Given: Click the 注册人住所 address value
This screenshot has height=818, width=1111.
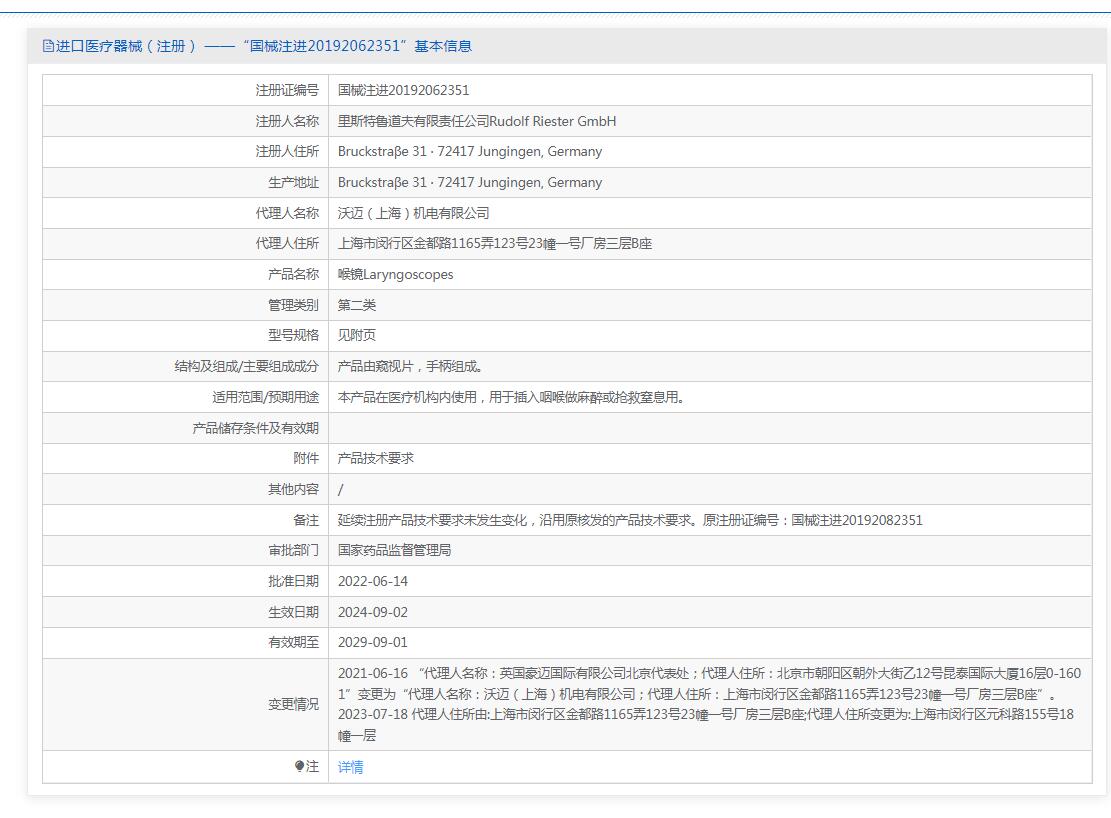Looking at the screenshot, I should point(470,152).
